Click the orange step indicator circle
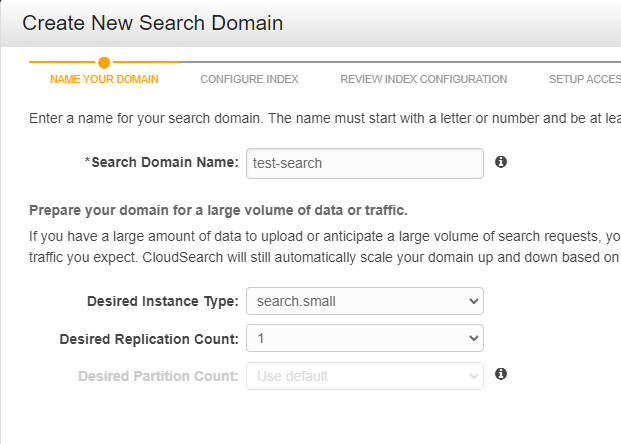Image resolution: width=621 pixels, height=444 pixels. coord(104,62)
